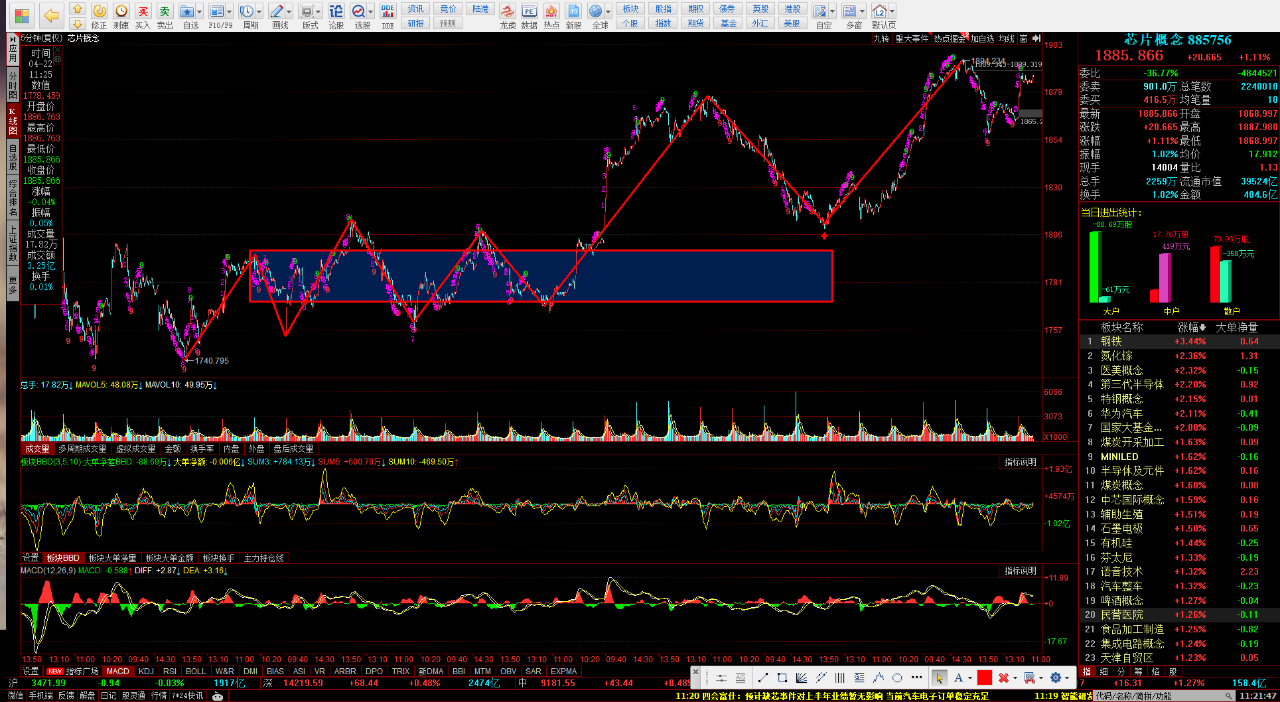The height and width of the screenshot is (702, 1280).
Task: Switch to the KDJ indicator tab
Action: [146, 671]
